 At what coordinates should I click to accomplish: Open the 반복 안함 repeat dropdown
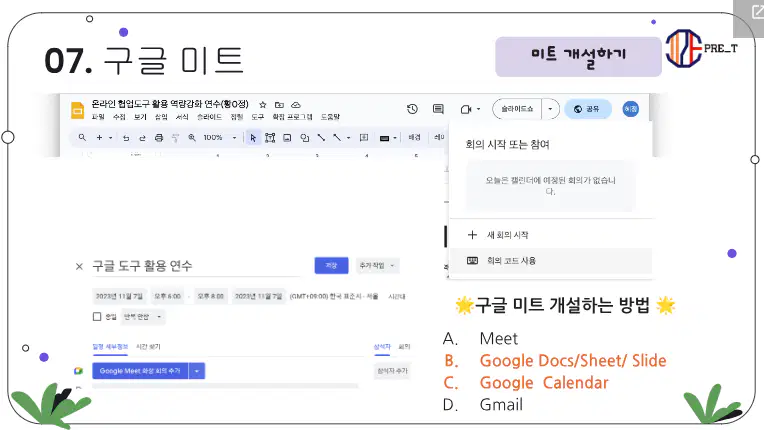click(143, 317)
